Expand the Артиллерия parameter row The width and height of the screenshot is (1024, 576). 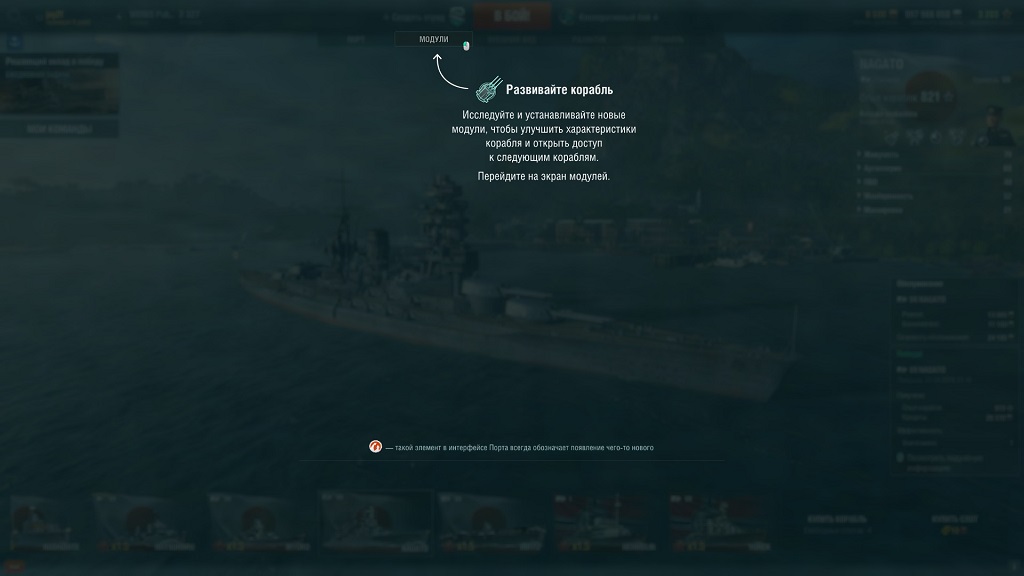click(935, 168)
